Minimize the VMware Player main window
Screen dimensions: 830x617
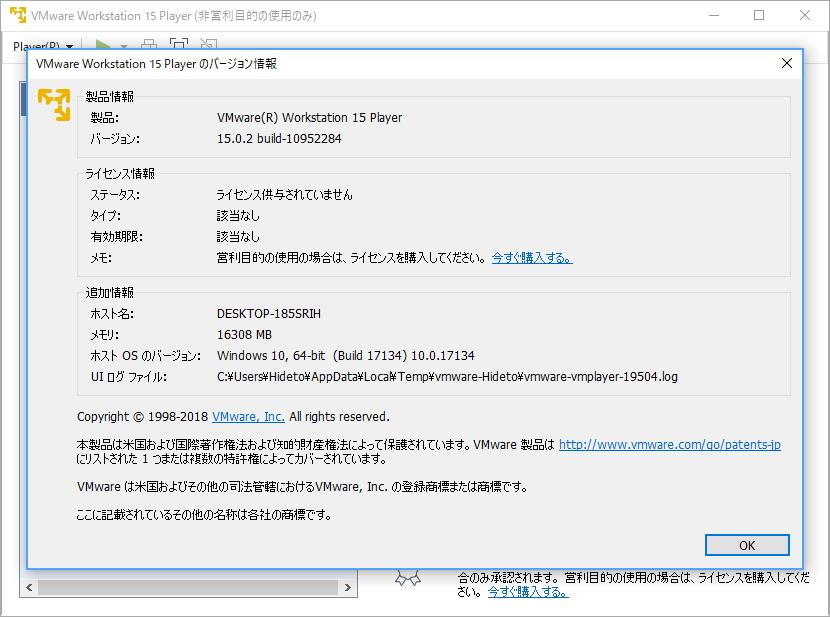(x=713, y=15)
